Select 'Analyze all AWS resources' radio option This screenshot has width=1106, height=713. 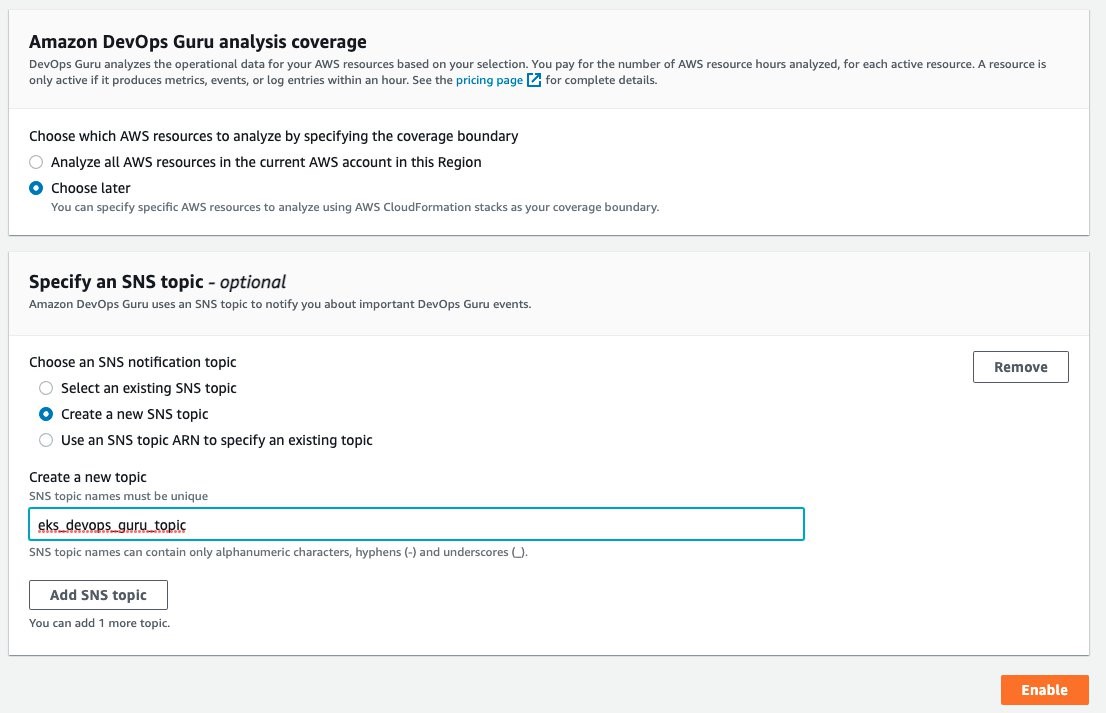[36, 162]
